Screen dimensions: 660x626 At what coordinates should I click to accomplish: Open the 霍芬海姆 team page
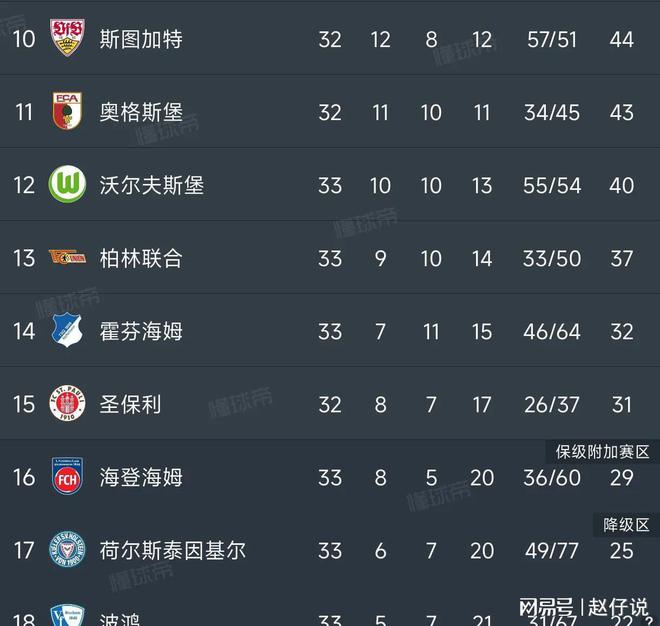(x=141, y=331)
